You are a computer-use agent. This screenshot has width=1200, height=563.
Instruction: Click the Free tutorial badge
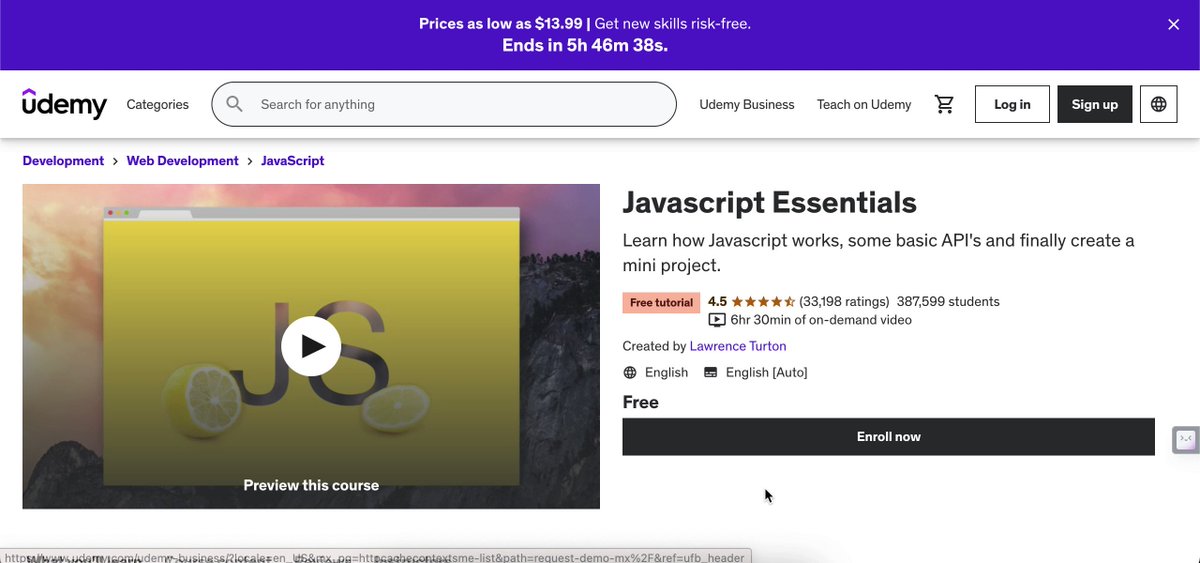(x=661, y=302)
